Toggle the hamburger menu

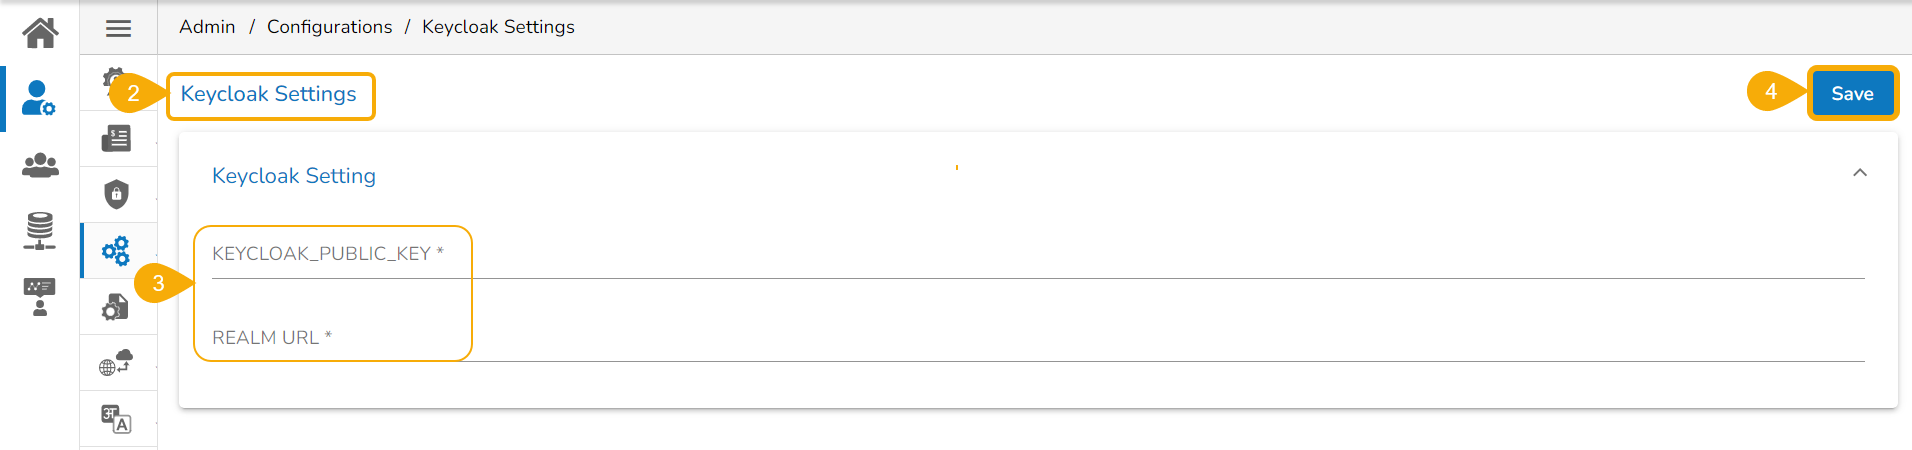click(119, 28)
